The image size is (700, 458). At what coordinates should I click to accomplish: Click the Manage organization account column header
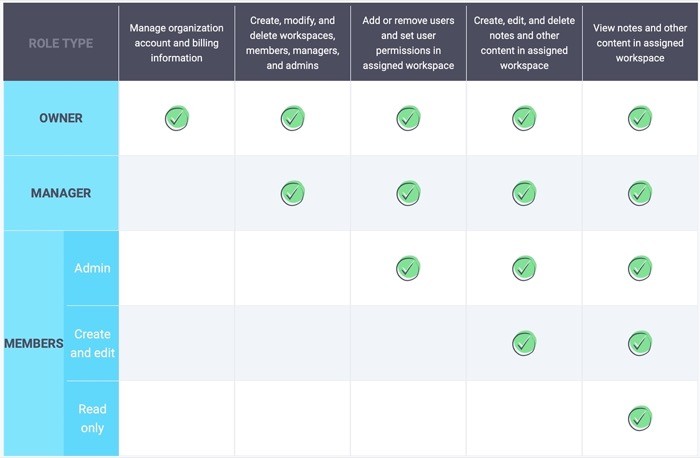(x=177, y=43)
